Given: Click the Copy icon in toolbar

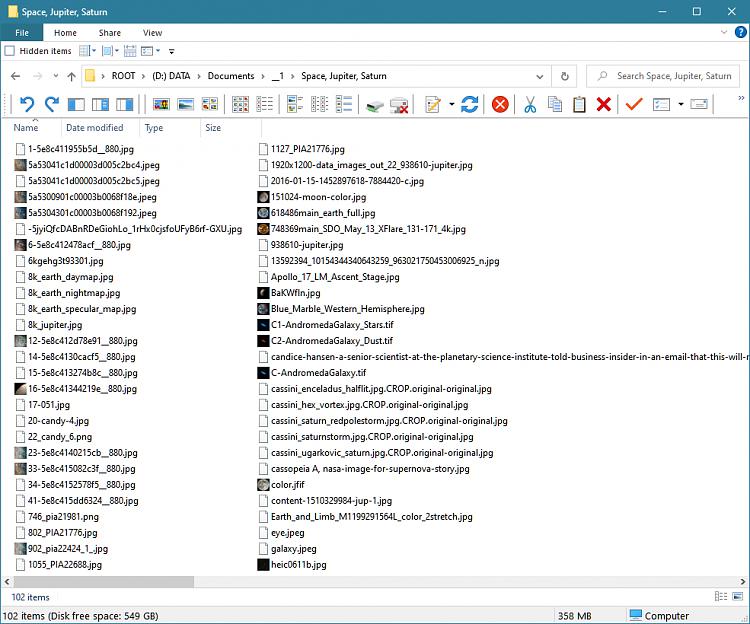Looking at the screenshot, I should (554, 104).
